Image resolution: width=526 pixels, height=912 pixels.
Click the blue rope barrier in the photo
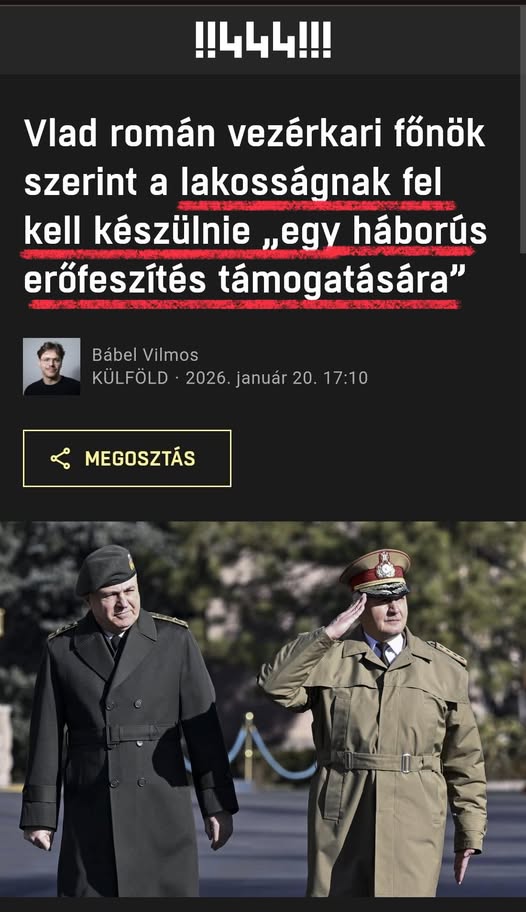(273, 754)
